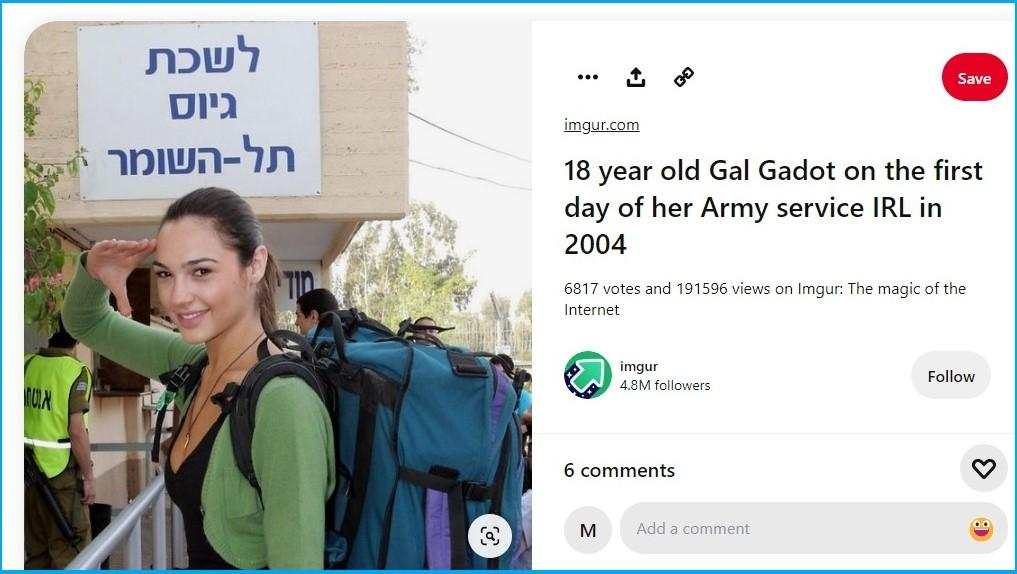Click the teal backpack in the photo
1017x574 pixels.
point(422,441)
